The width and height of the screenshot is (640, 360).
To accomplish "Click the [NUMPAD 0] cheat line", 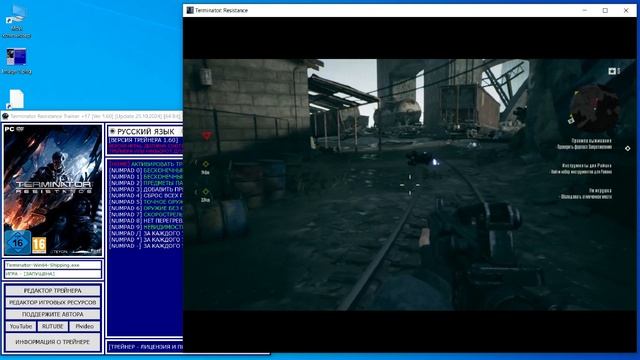I will pos(146,170).
